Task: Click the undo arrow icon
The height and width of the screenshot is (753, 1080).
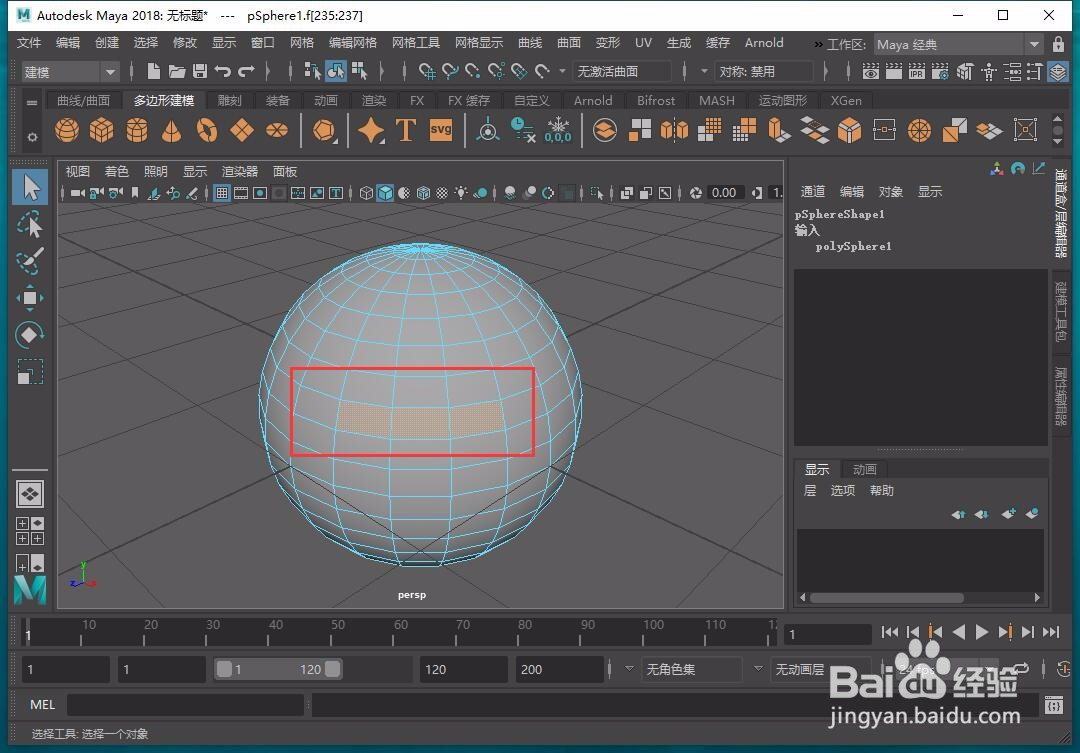Action: [x=222, y=71]
